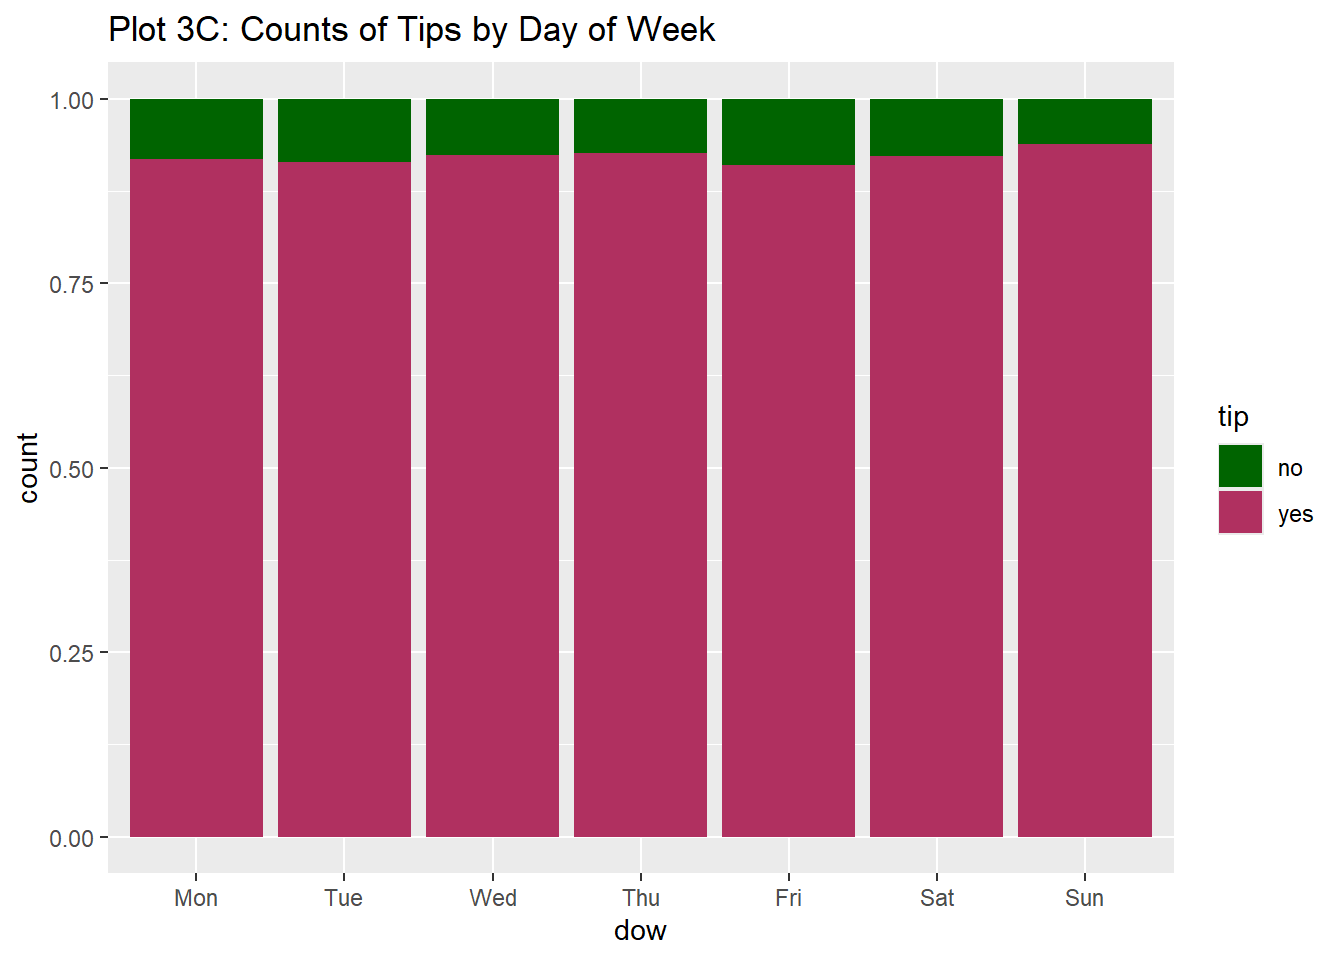Screen dimensions: 1344x960
Task: Select the green segment of Monday's bar
Action: tap(196, 129)
